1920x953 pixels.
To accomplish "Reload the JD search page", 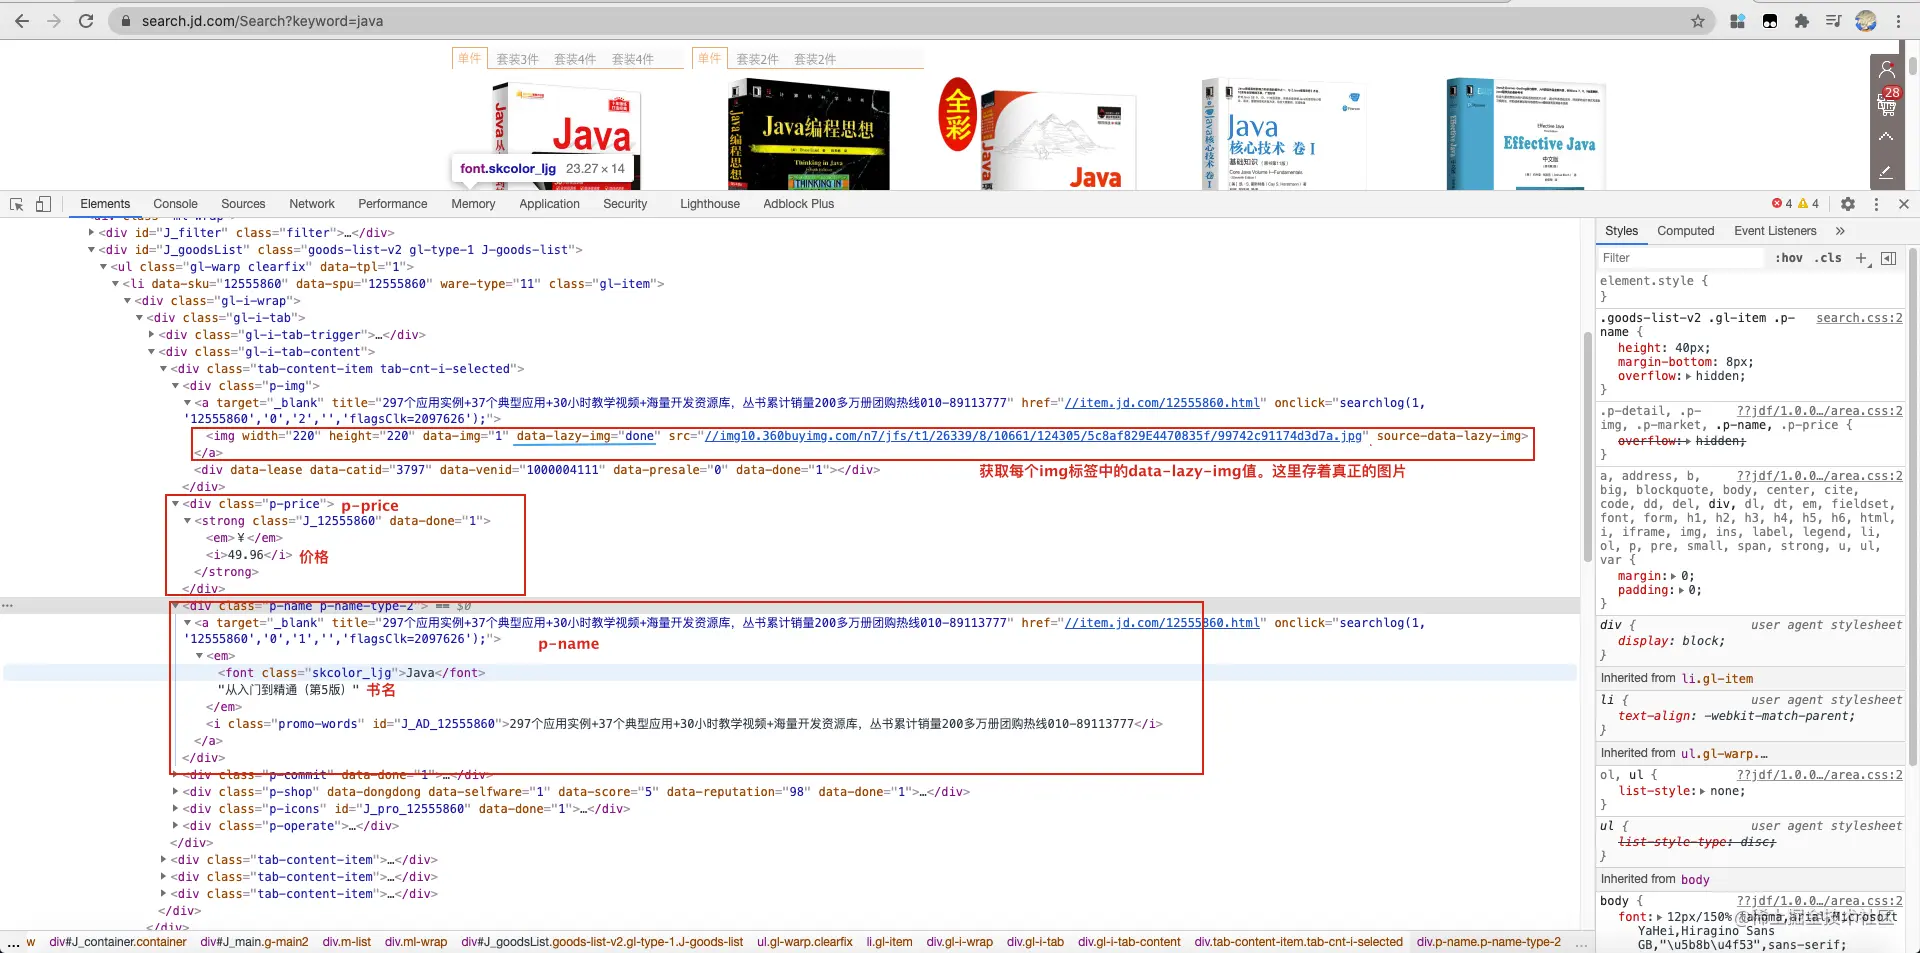I will click(86, 21).
